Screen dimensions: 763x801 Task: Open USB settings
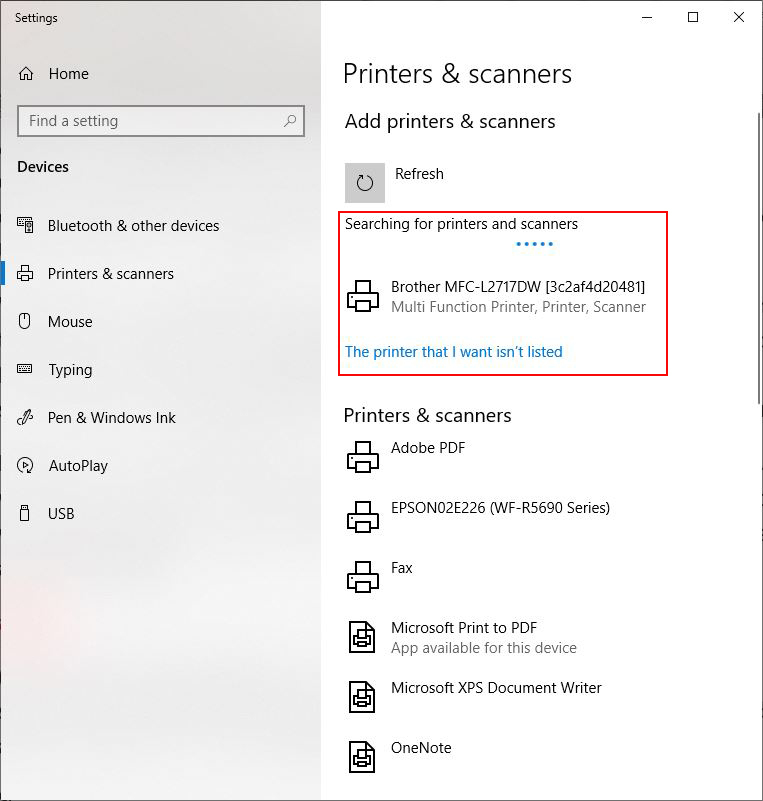(61, 513)
